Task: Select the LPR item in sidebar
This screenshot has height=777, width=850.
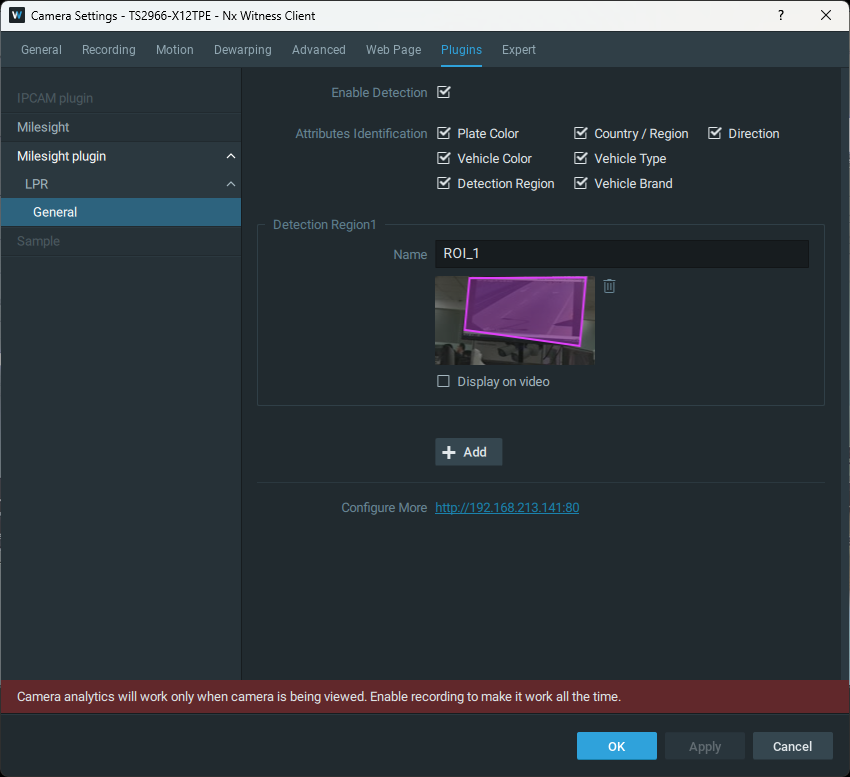Action: tap(121, 184)
